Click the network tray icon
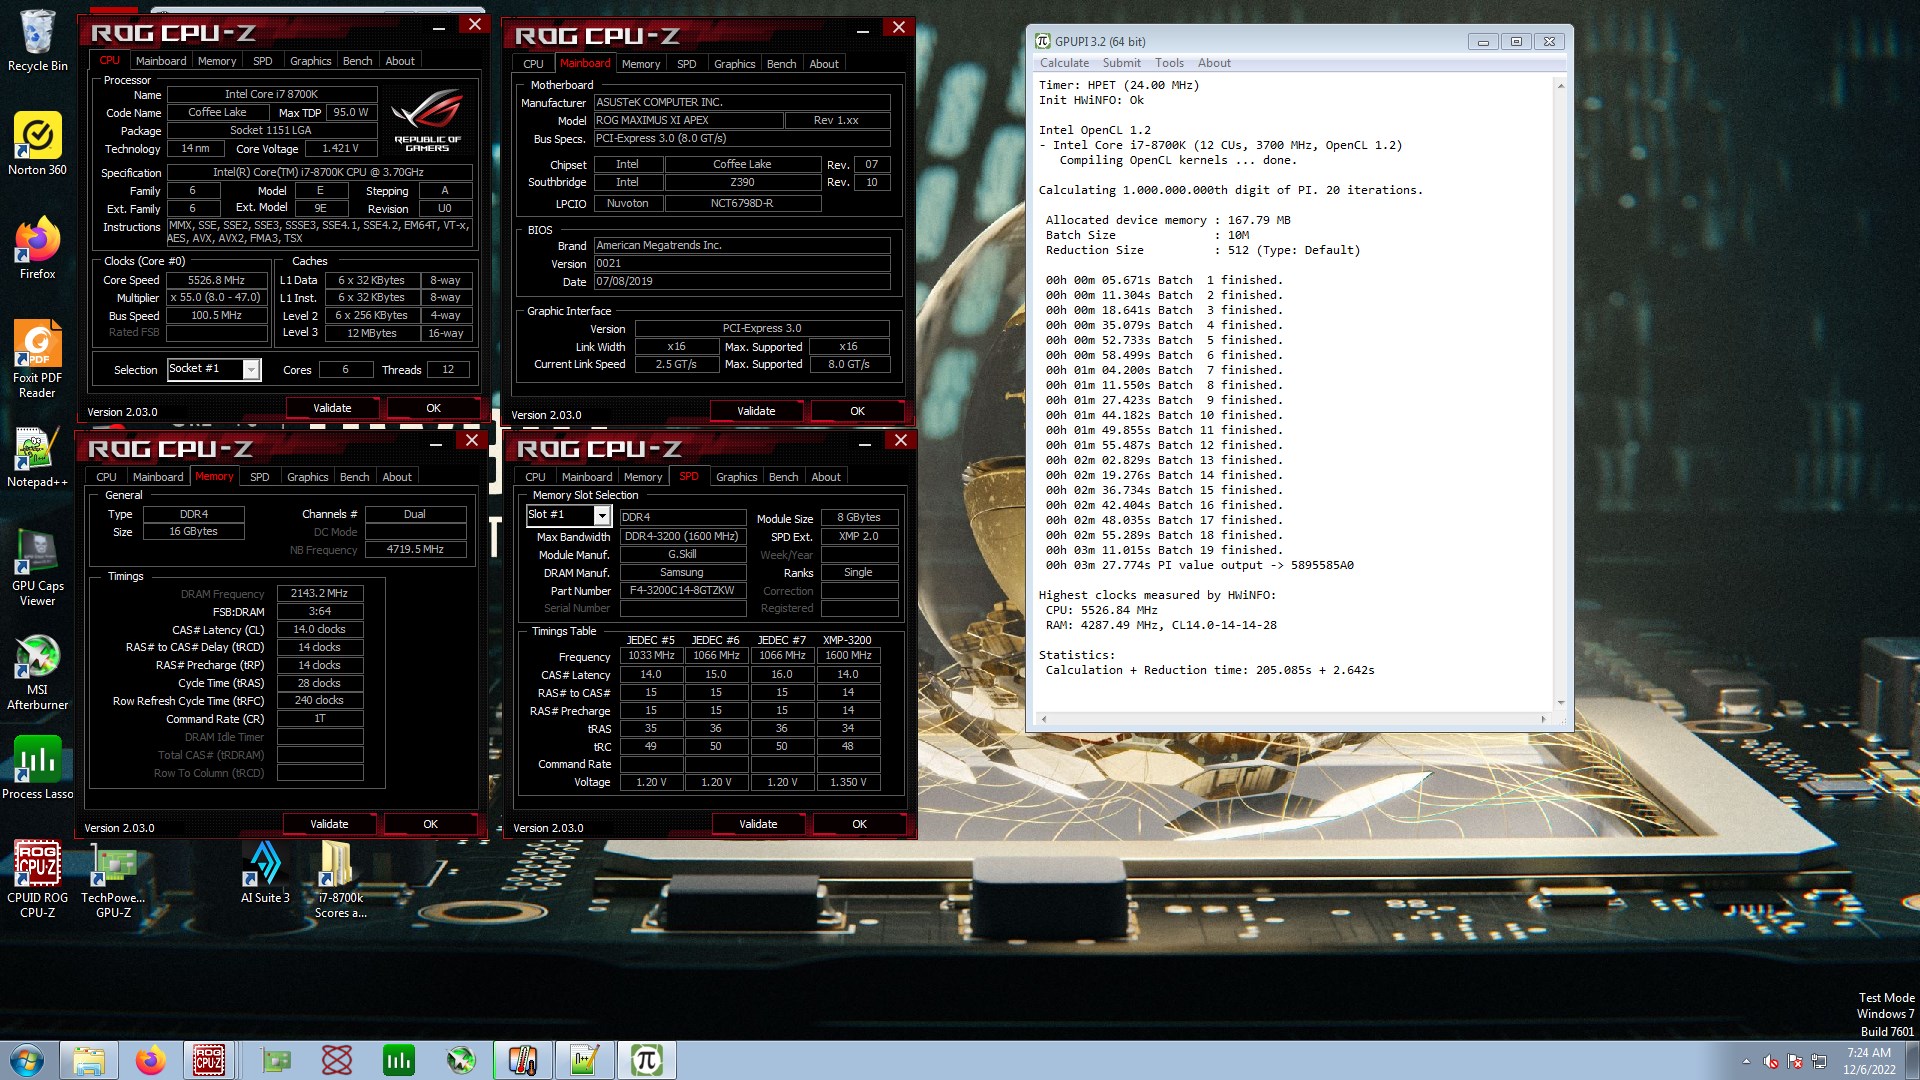1920x1080 pixels. [1819, 1061]
